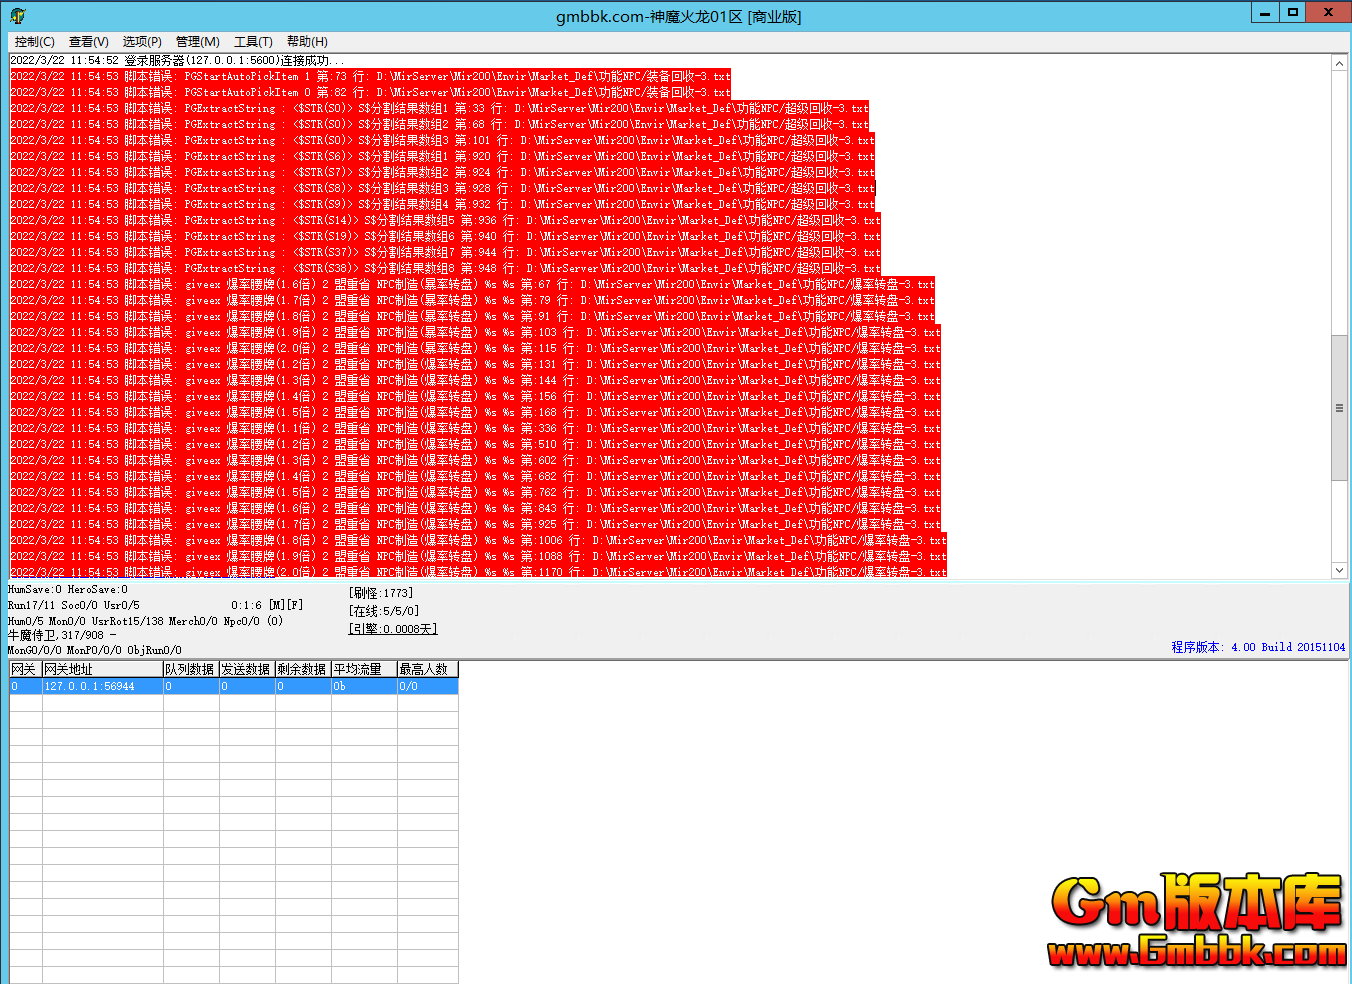Screen dimensions: 1352x984
Task: Open the 查看(V) menu
Action: pyautogui.click(x=88, y=41)
